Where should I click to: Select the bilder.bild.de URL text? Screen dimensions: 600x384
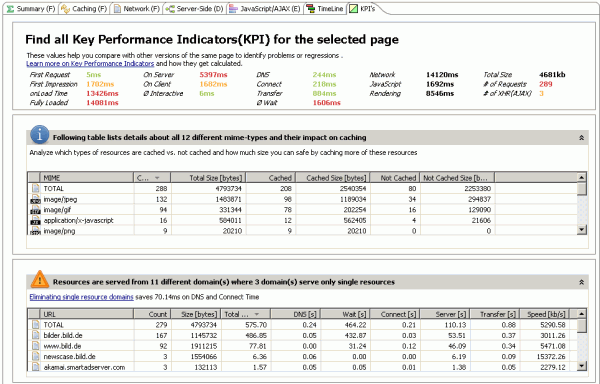click(x=63, y=335)
